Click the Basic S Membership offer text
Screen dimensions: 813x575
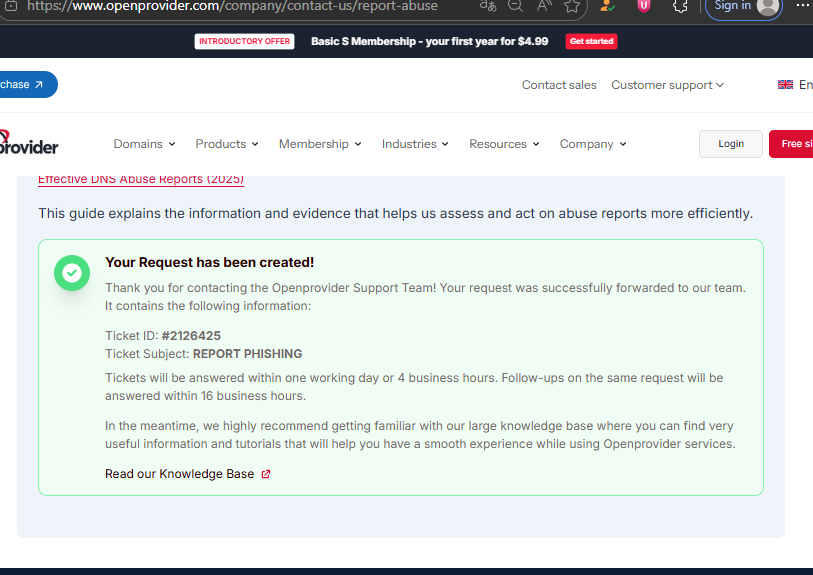coord(429,41)
